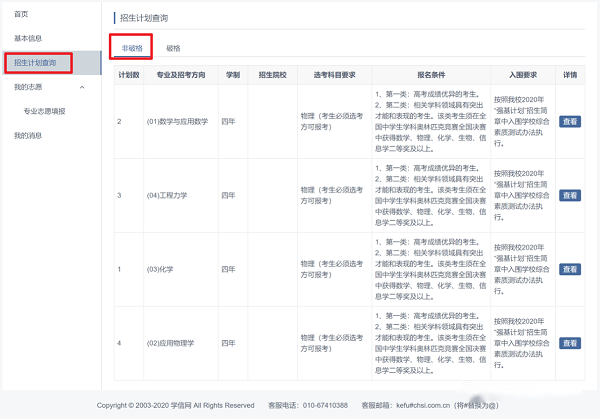Collapse the 我的志愿 chevron arrow
This screenshot has width=600, height=419.
point(82,87)
